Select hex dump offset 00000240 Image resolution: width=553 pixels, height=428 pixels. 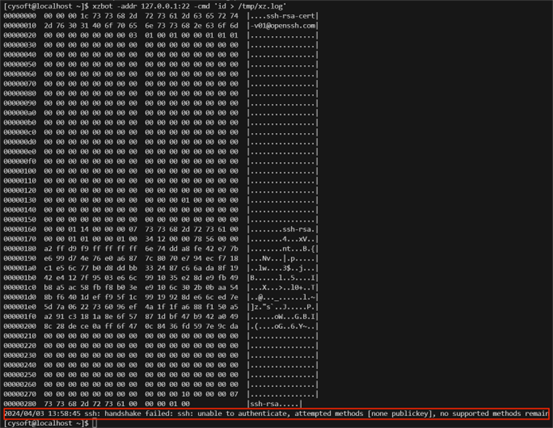20,365
